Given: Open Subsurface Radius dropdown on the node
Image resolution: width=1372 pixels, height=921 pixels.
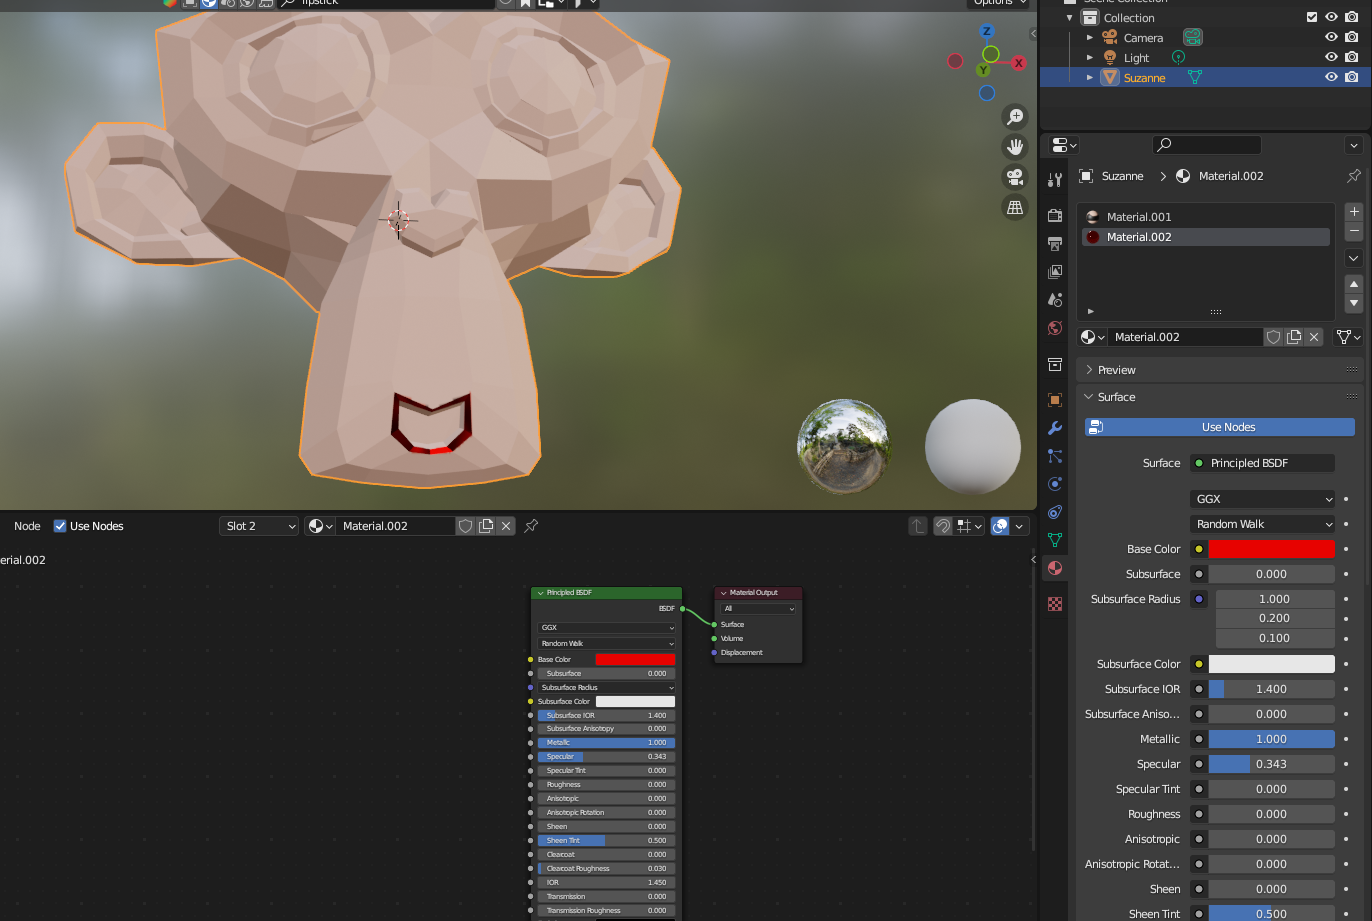Looking at the screenshot, I should 607,688.
